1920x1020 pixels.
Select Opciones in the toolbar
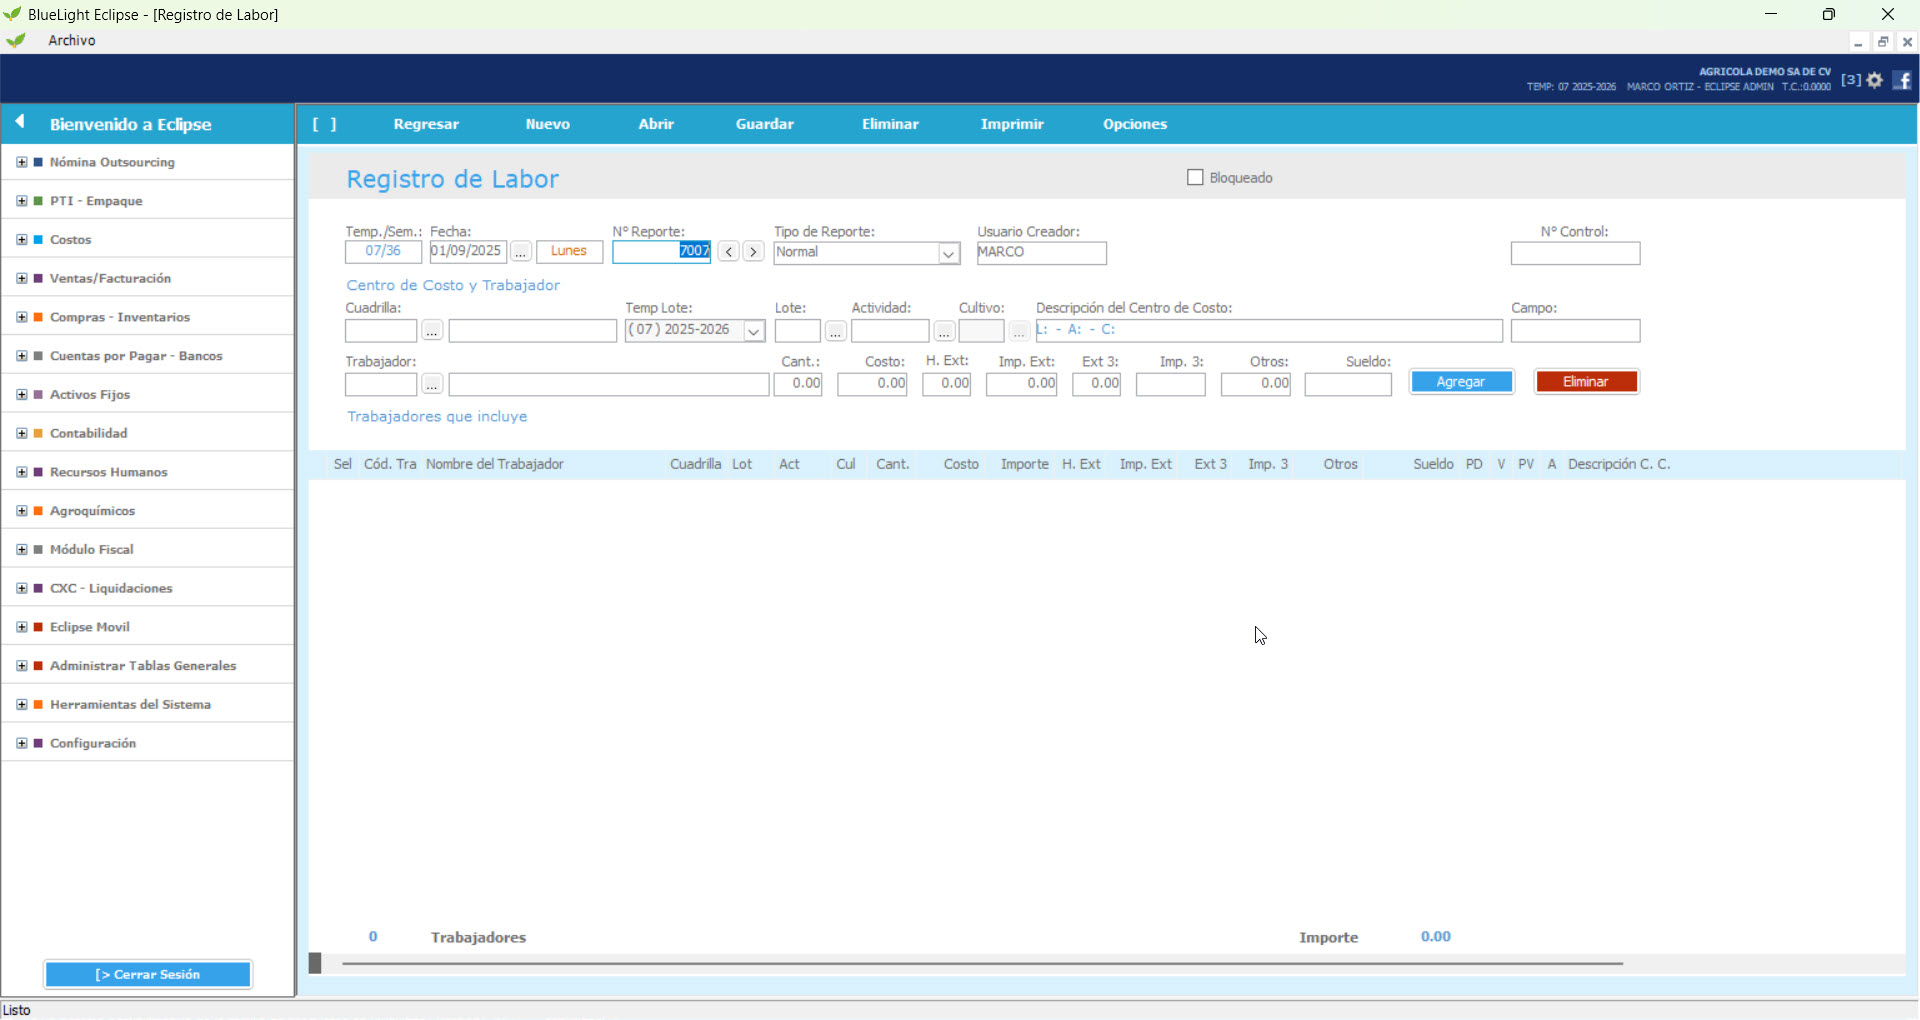point(1135,123)
